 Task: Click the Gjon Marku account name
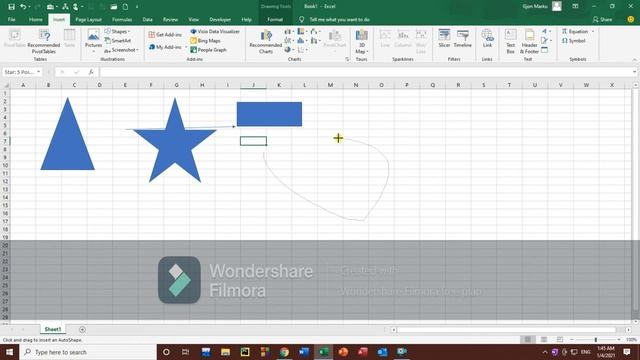[x=535, y=6]
